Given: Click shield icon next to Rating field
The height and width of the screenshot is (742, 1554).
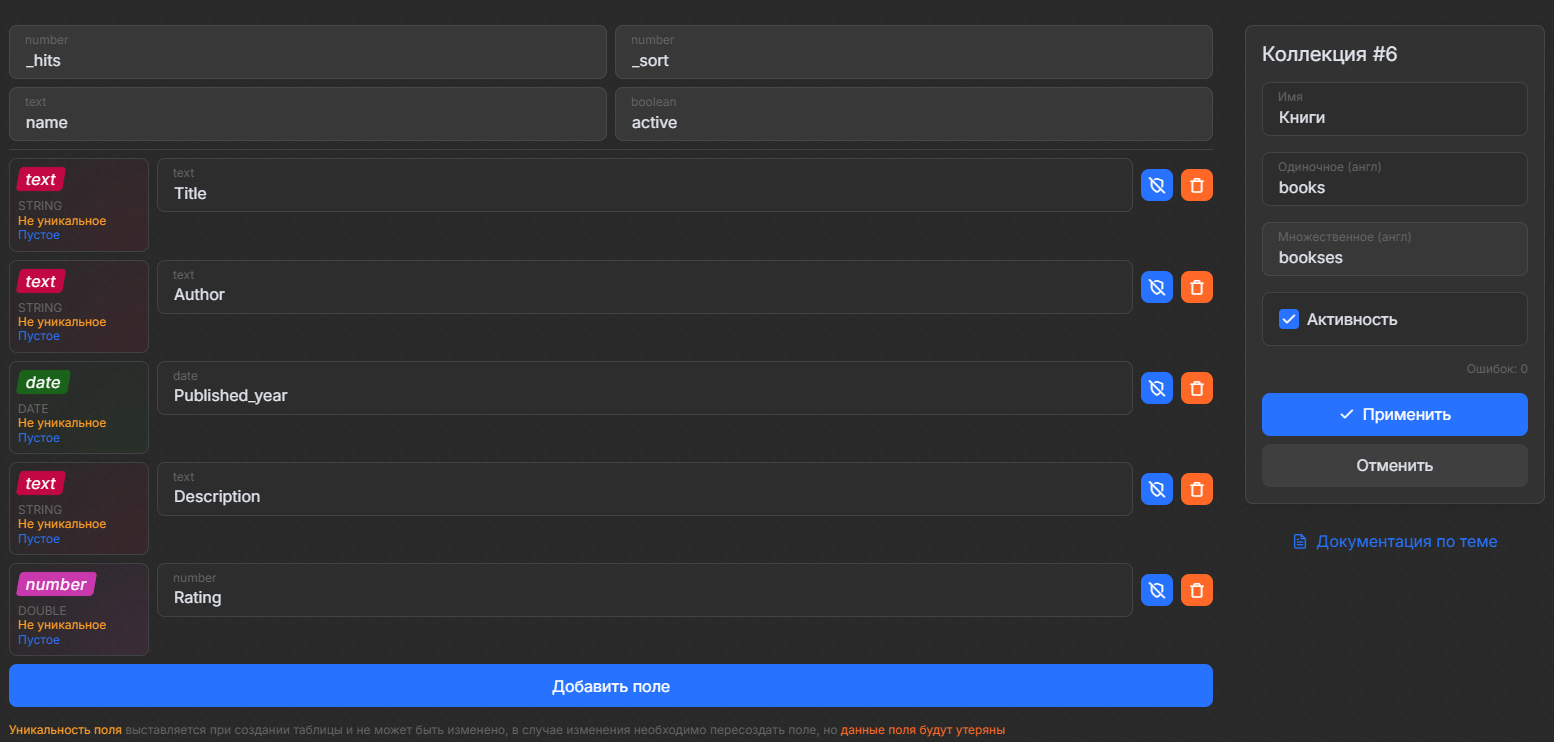Looking at the screenshot, I should pyautogui.click(x=1157, y=590).
